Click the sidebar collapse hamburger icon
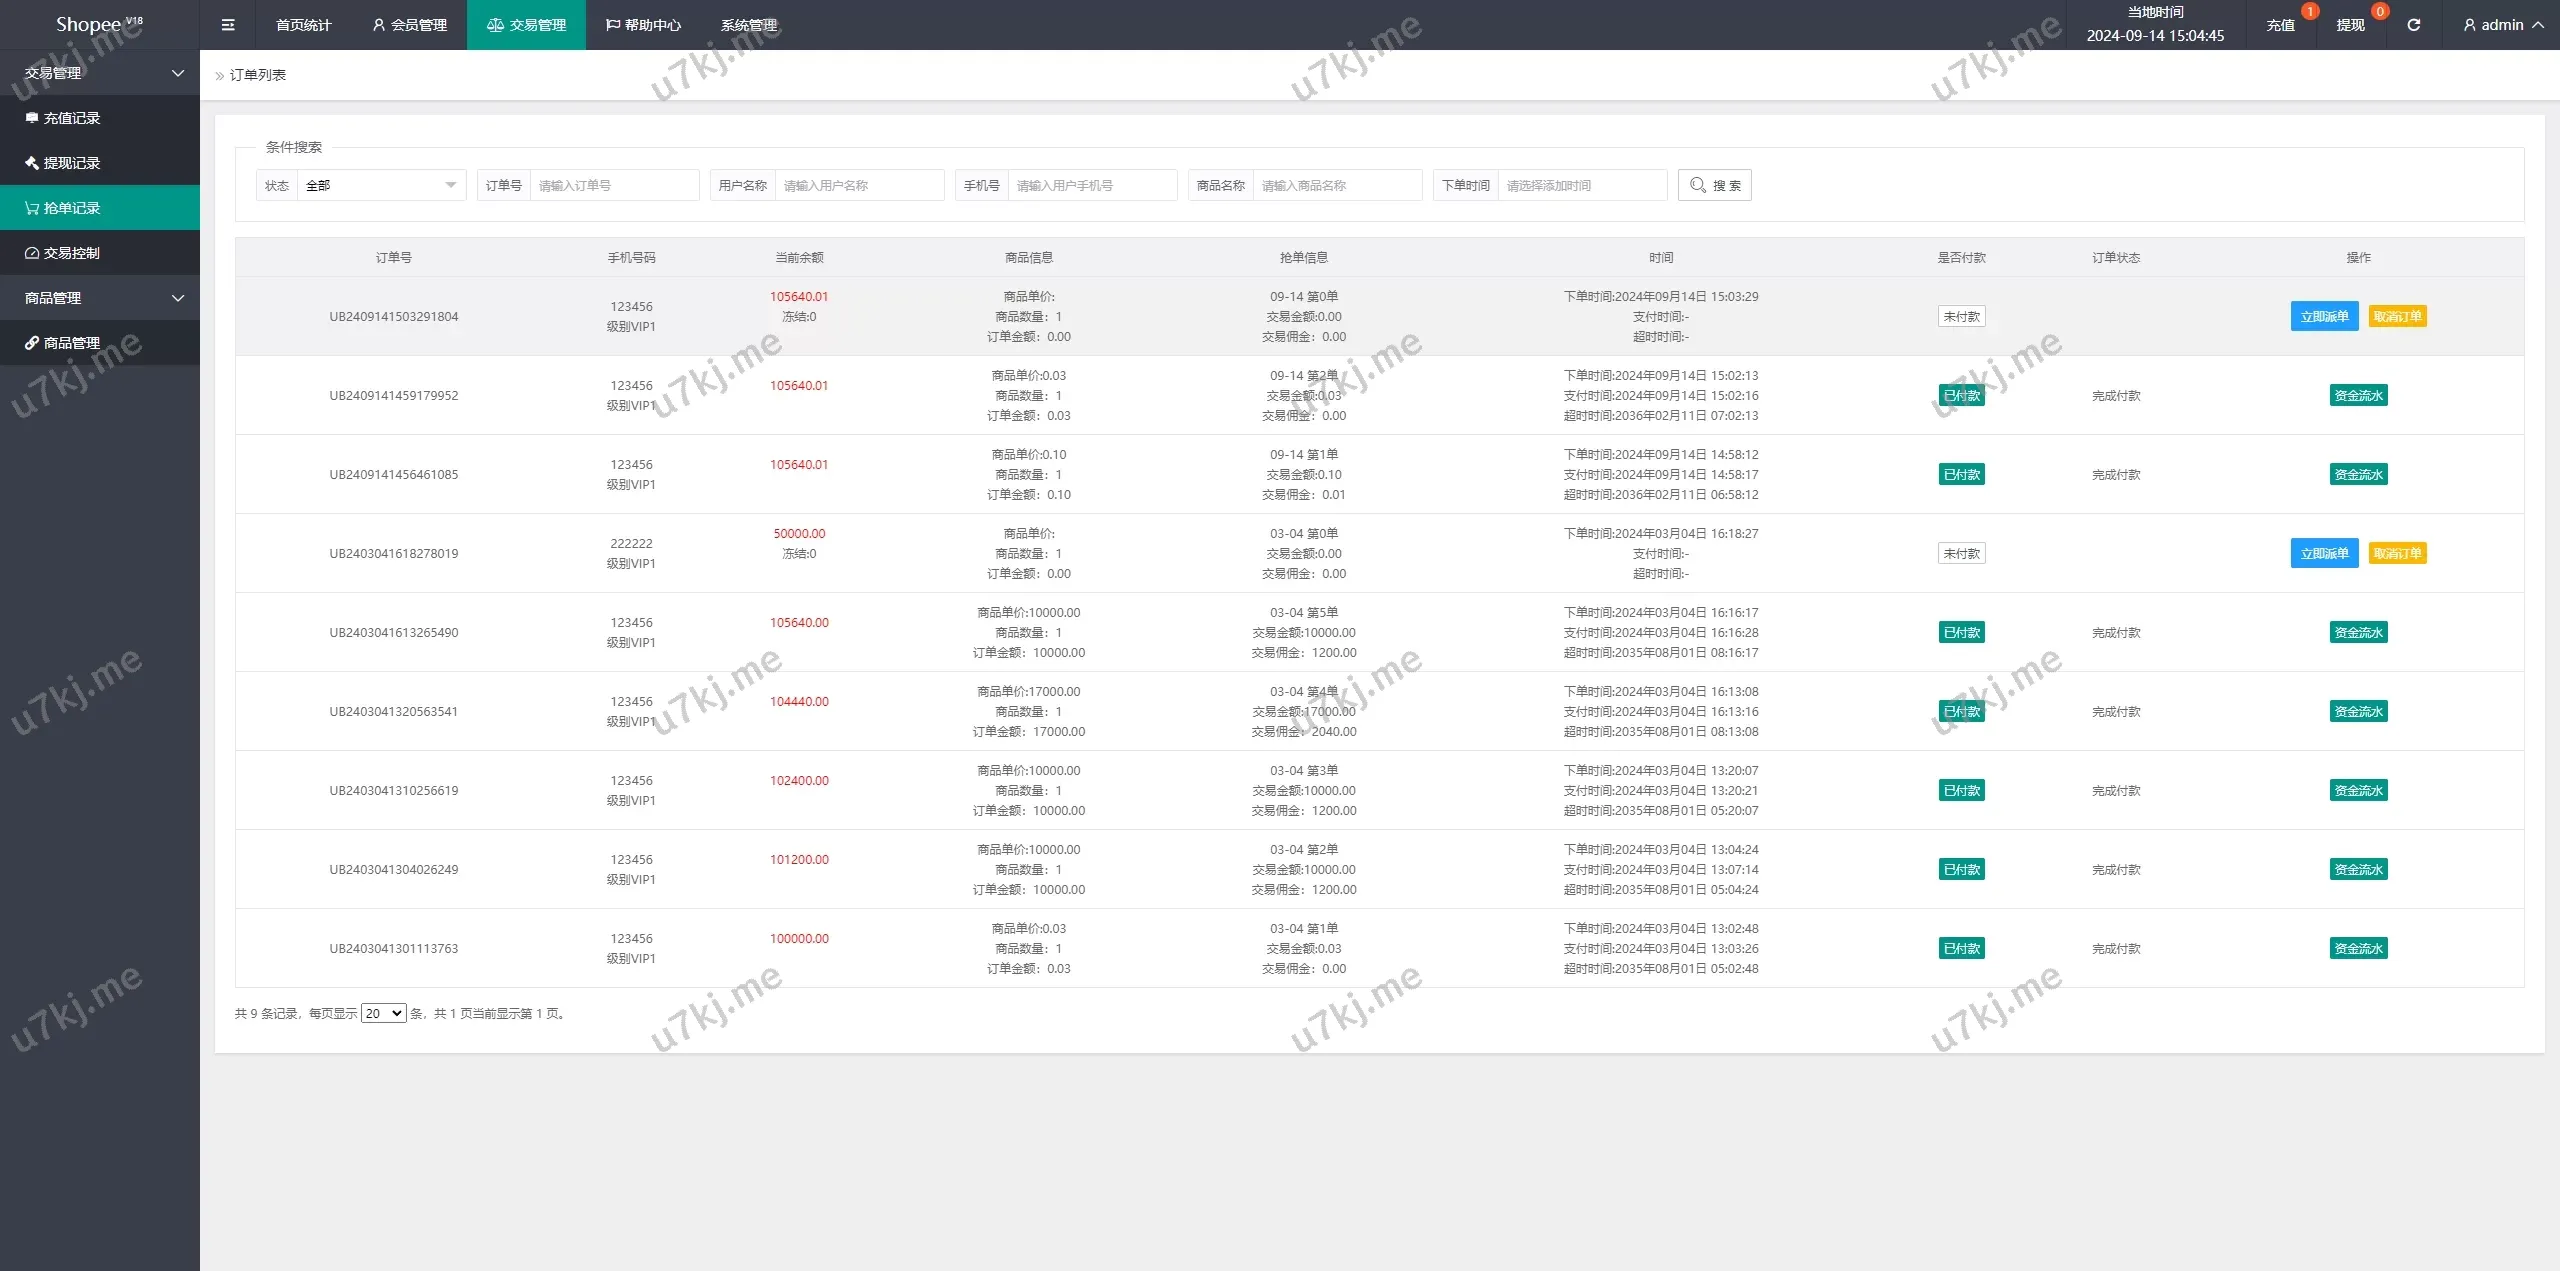This screenshot has height=1271, width=2560. [228, 25]
